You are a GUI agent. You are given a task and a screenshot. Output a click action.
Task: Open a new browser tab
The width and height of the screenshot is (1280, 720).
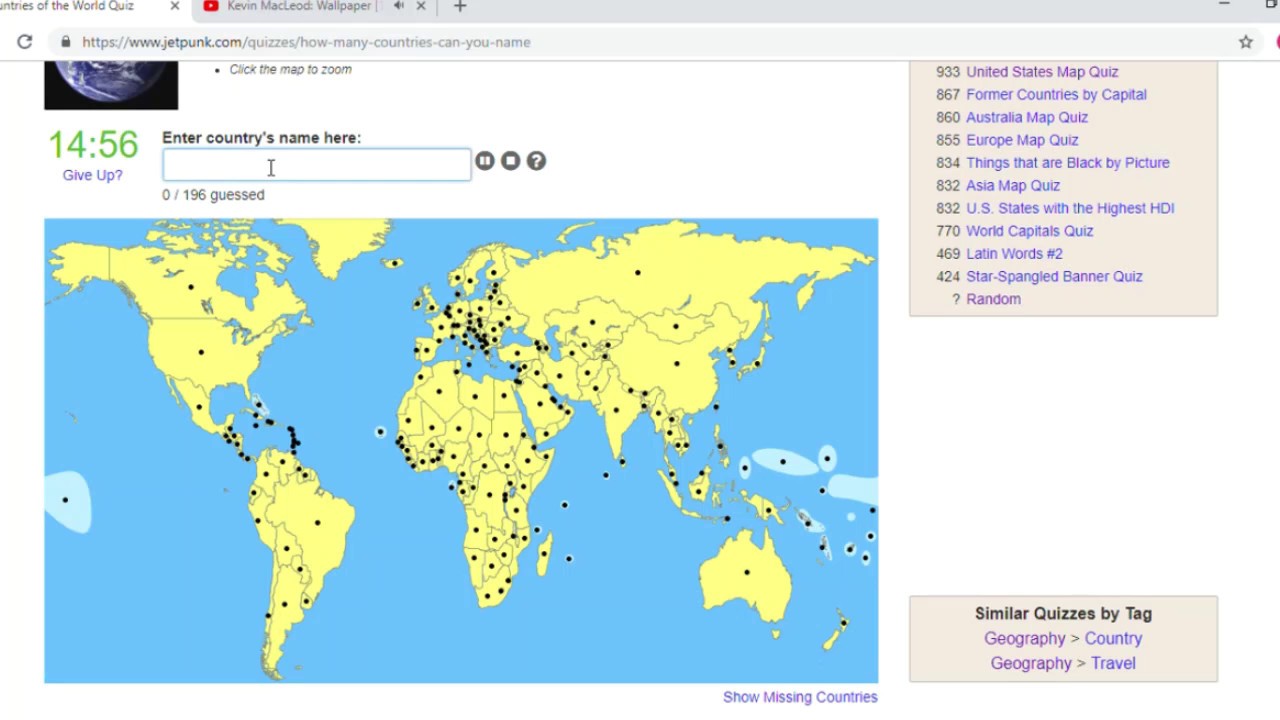tap(460, 6)
